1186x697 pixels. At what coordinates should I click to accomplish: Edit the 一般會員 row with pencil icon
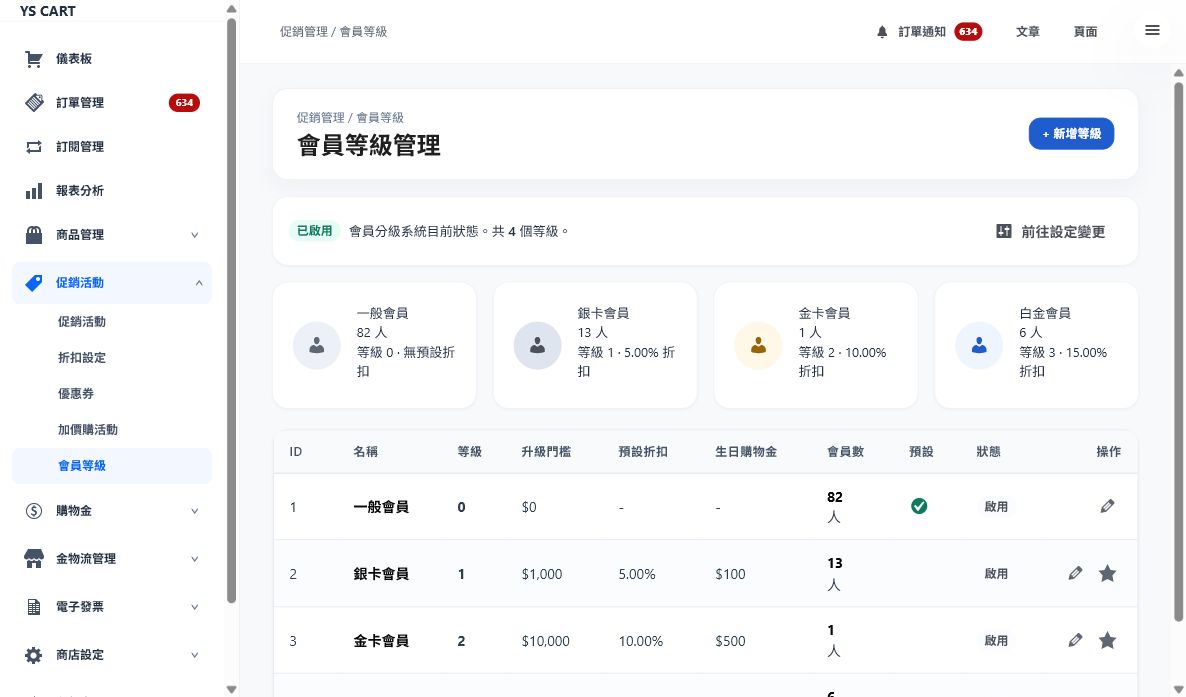(1107, 506)
